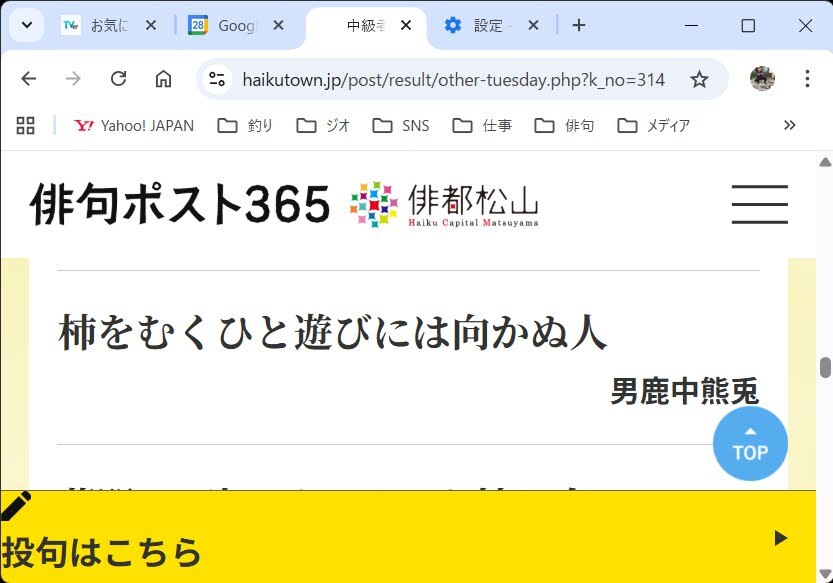The image size is (833, 583).
Task: Open the 仕事 bookmark folder
Action: pos(482,125)
